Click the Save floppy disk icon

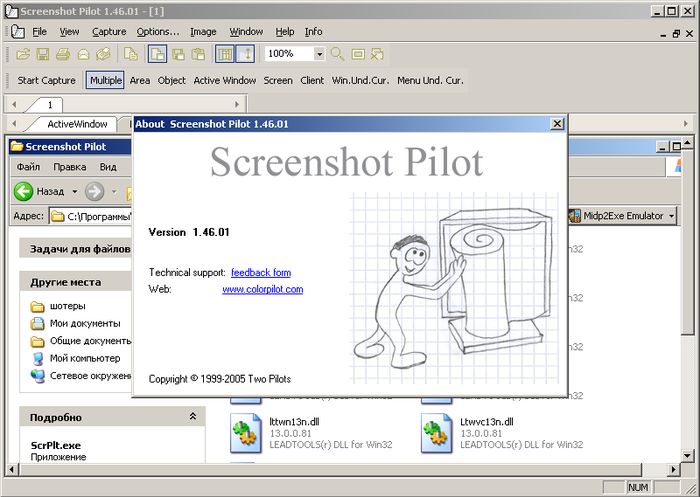[x=43, y=54]
